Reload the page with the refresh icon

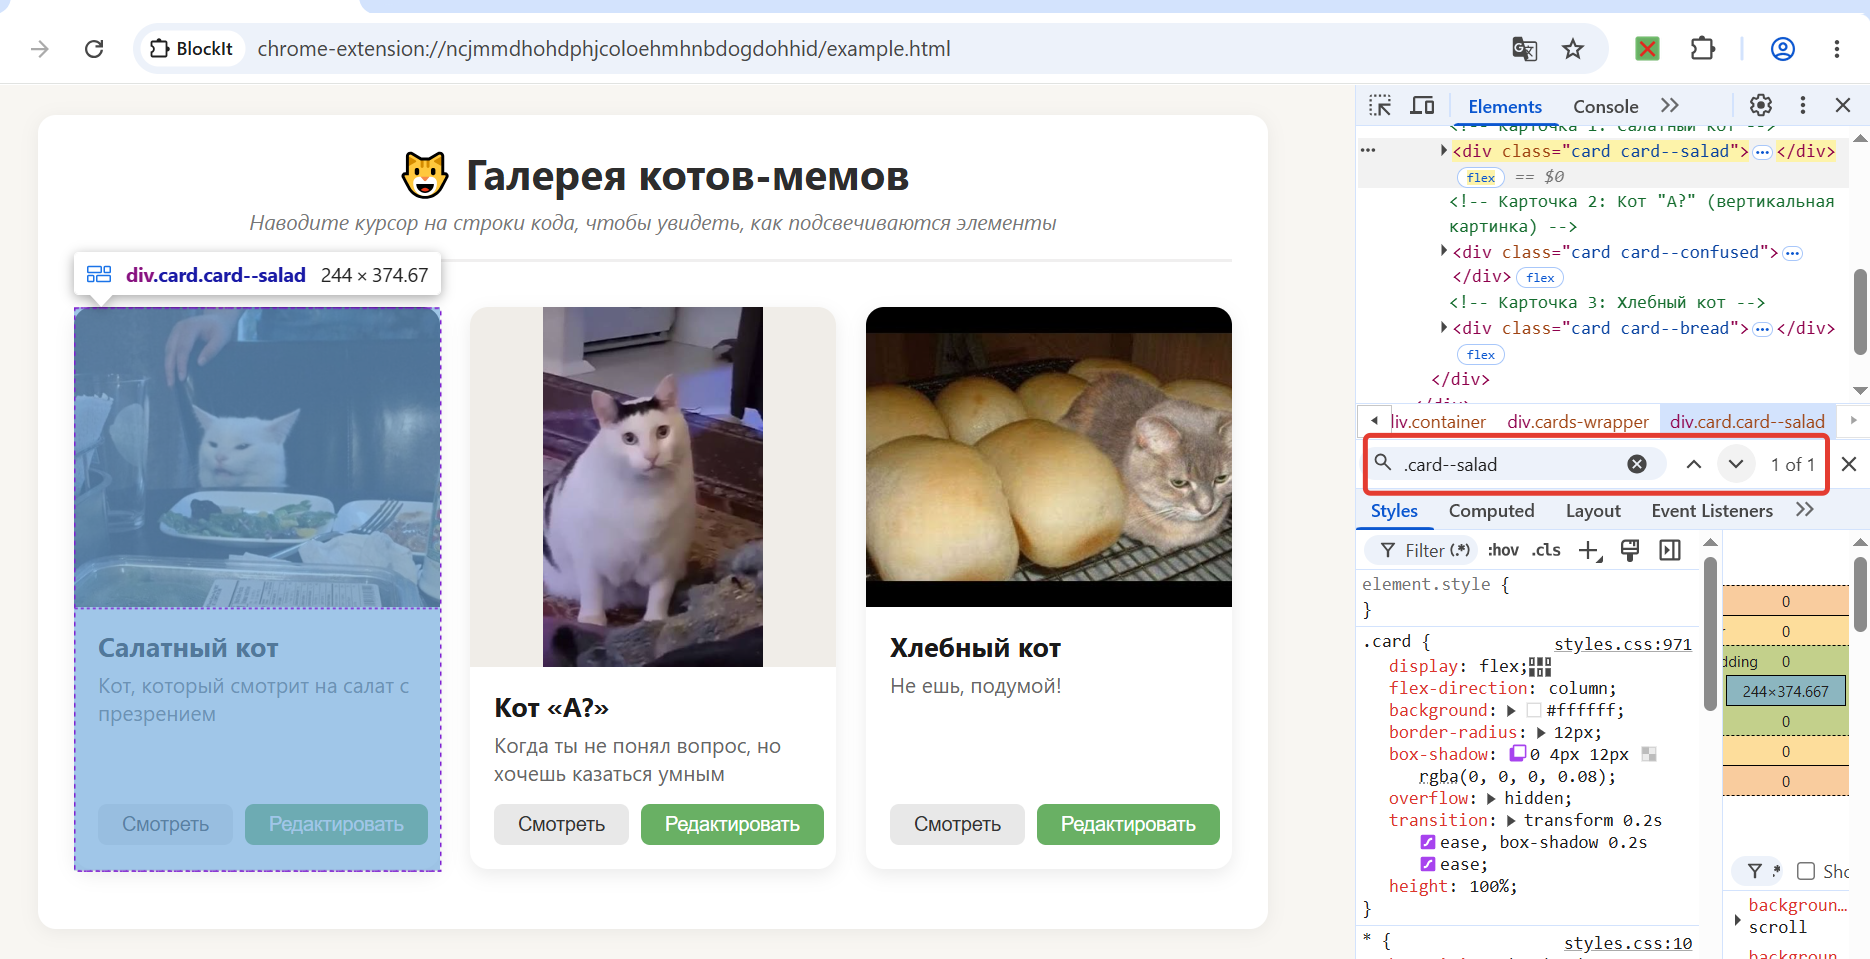click(x=94, y=49)
